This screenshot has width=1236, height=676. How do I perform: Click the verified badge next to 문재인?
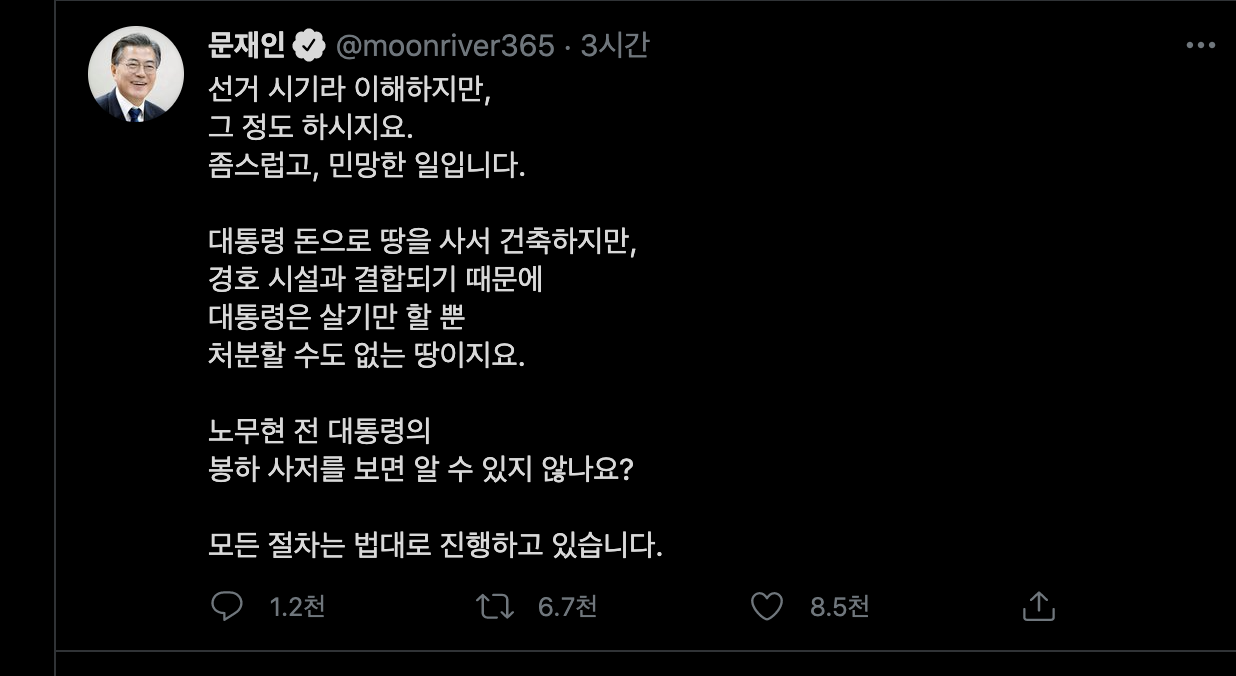click(x=311, y=46)
